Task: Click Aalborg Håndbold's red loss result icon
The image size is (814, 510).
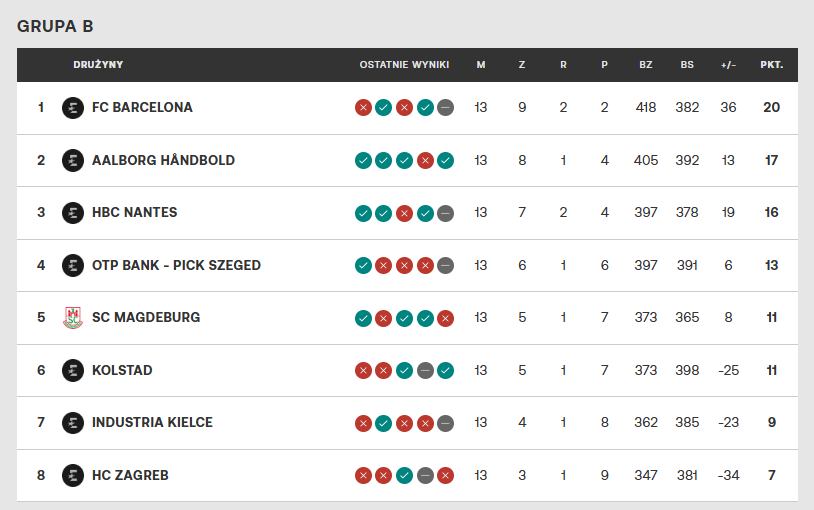Action: (425, 160)
